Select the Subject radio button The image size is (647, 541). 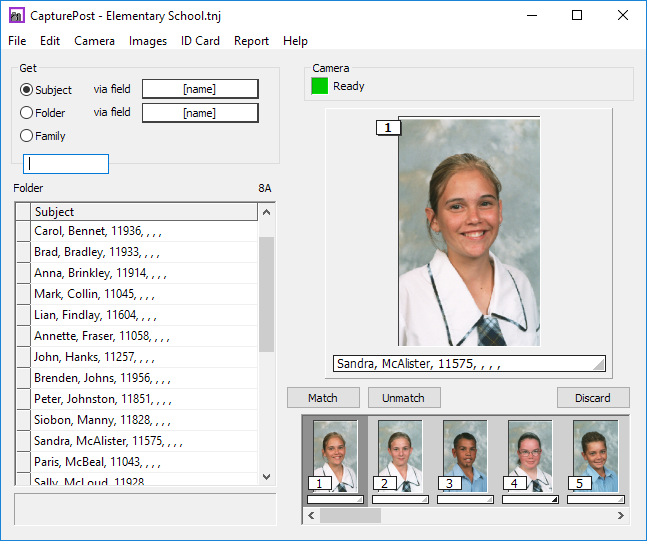pos(26,90)
